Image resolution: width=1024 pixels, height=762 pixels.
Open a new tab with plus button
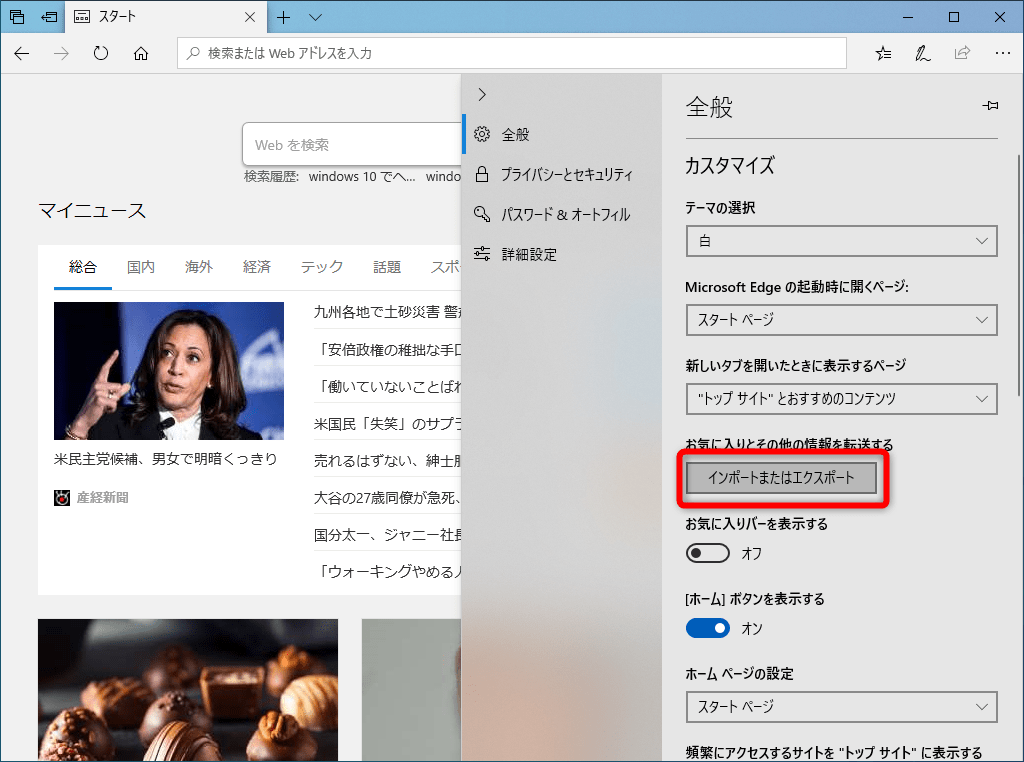283,17
